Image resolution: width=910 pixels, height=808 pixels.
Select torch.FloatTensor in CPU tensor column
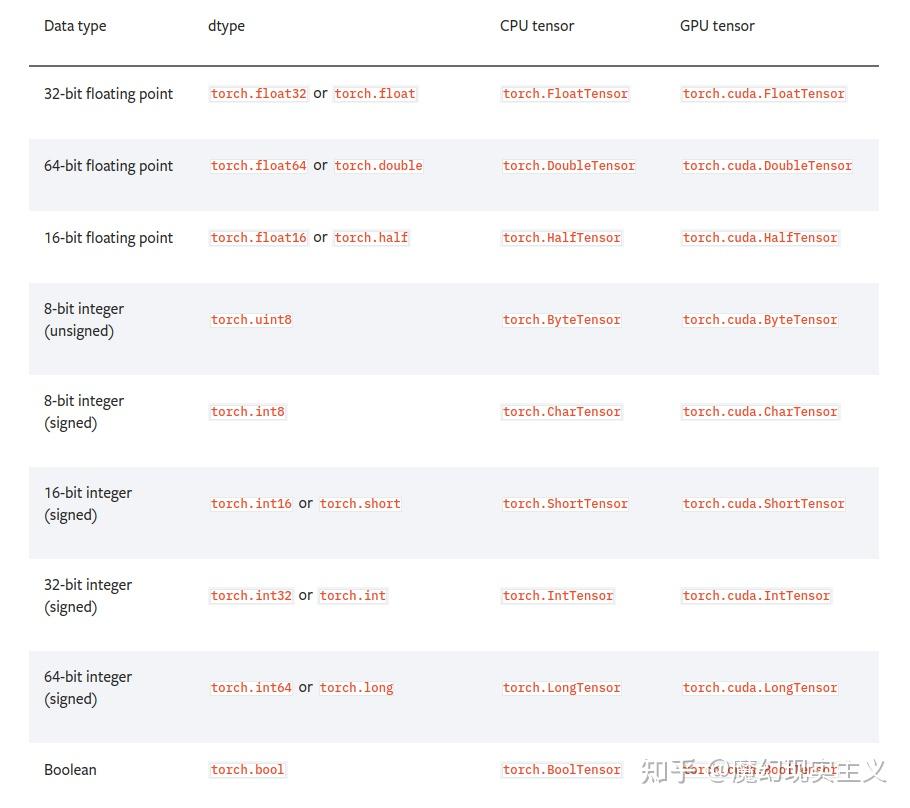point(565,94)
